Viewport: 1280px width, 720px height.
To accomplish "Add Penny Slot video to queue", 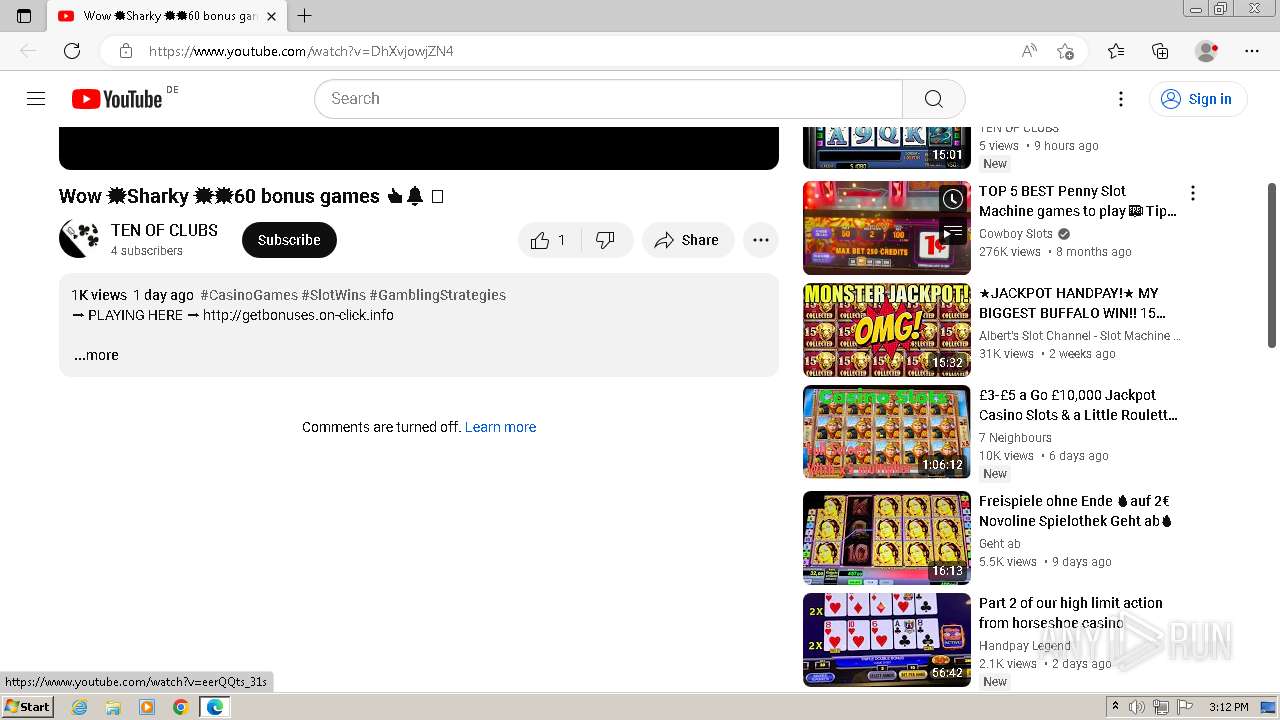I will point(953,232).
